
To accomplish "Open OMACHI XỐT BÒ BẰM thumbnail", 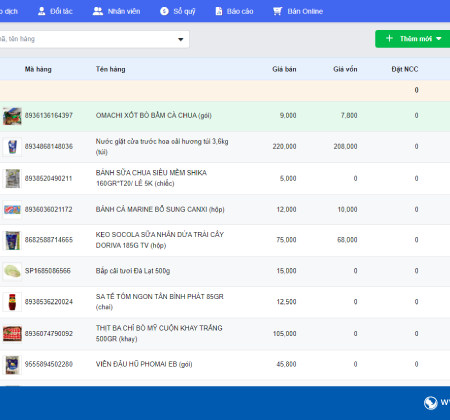I will click(x=12, y=116).
